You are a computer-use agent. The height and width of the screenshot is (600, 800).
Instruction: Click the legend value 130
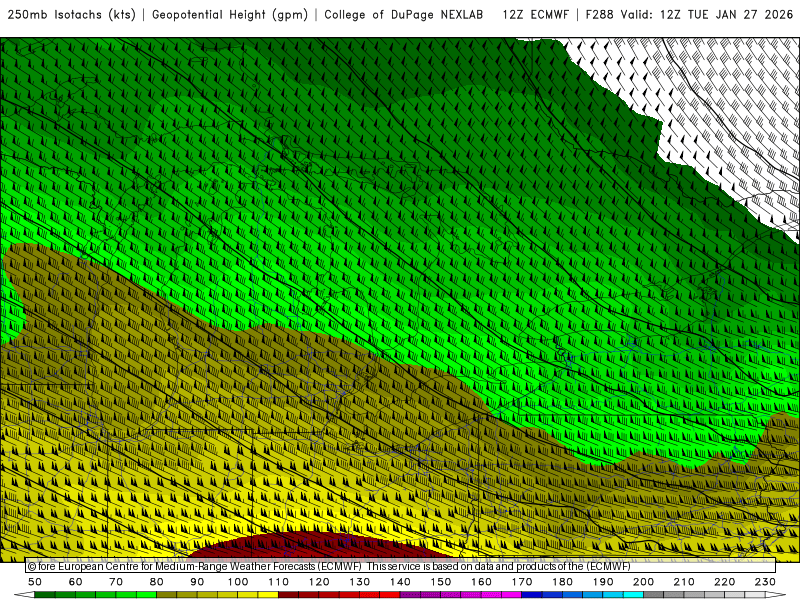coord(359,582)
